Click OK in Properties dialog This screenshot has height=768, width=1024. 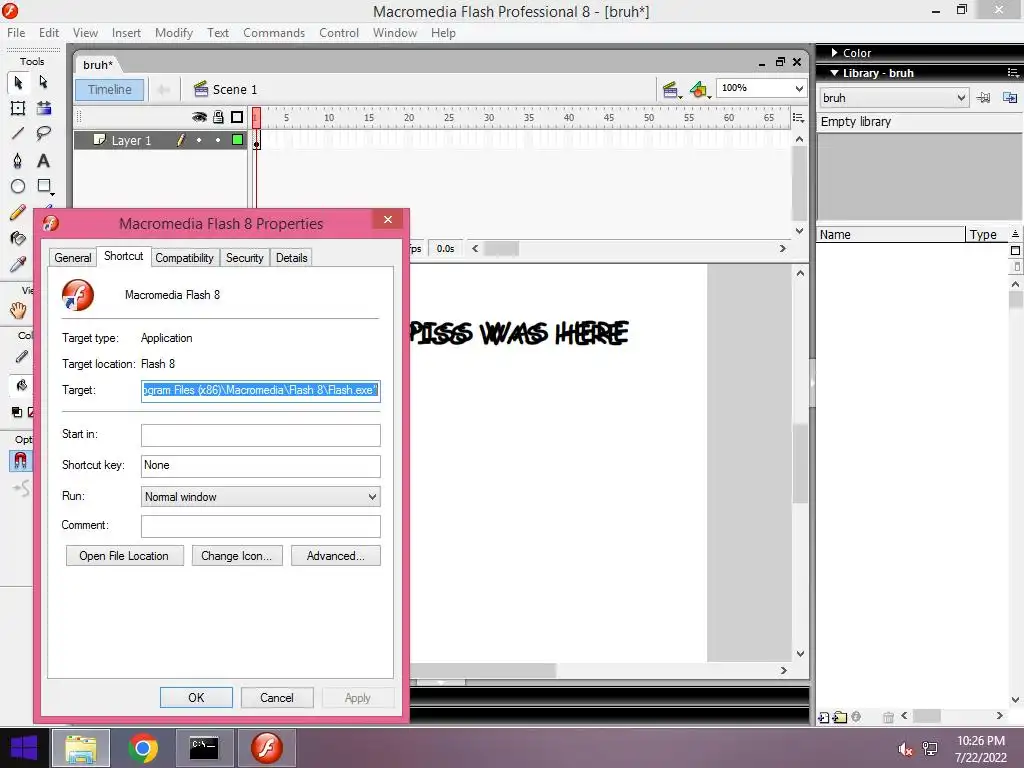pos(197,697)
